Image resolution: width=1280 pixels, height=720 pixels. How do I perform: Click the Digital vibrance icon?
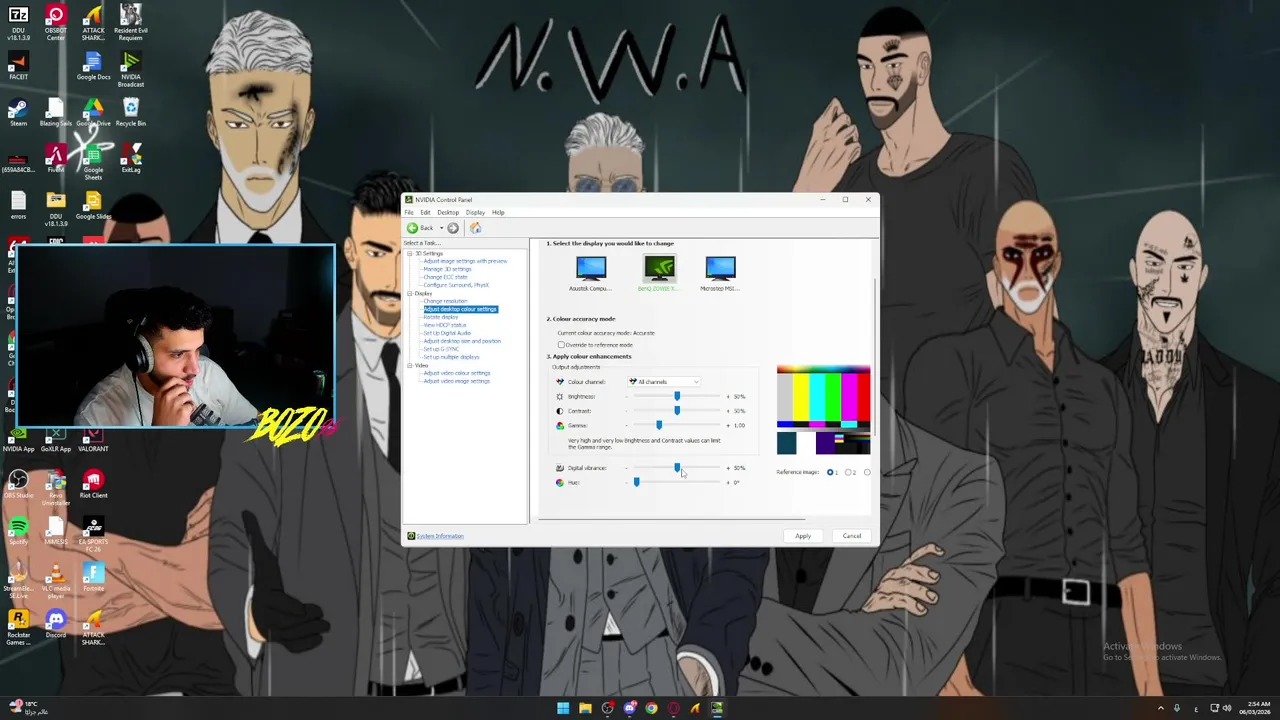[560, 468]
